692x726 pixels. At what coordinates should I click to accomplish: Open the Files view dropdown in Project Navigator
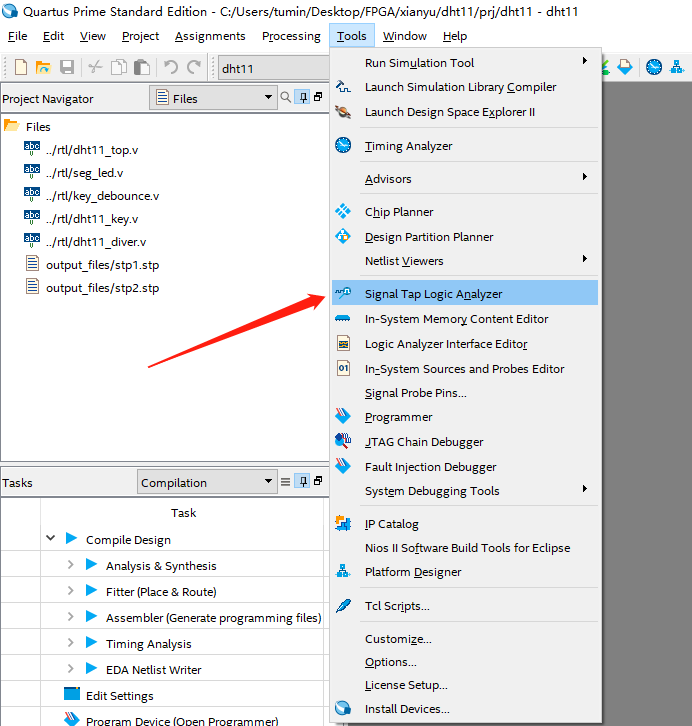213,97
